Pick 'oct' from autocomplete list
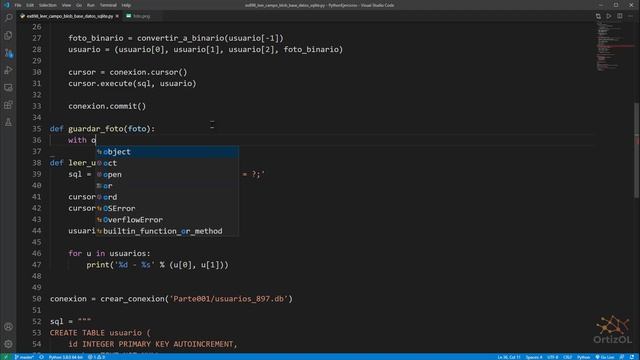The image size is (640, 360). (x=167, y=163)
